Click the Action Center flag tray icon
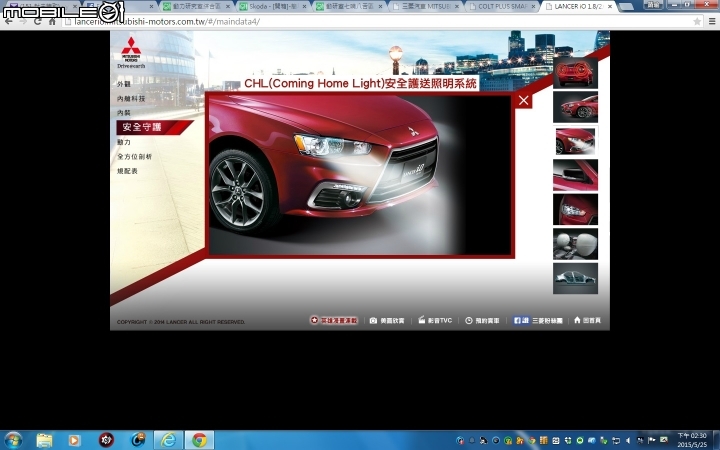This screenshot has width=720, height=450. click(652, 440)
